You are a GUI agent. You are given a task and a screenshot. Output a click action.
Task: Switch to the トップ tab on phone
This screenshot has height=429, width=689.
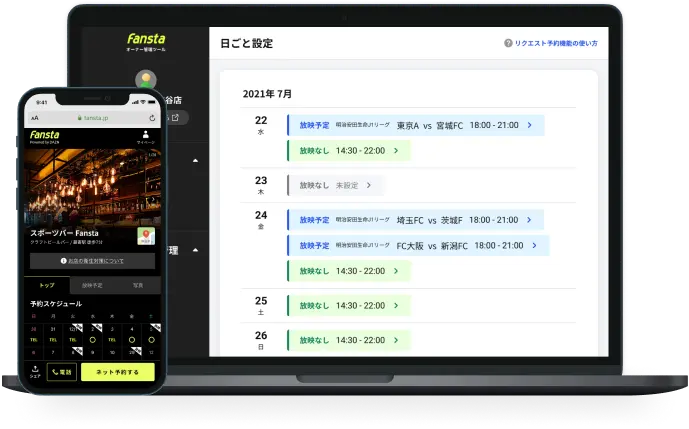(47, 285)
